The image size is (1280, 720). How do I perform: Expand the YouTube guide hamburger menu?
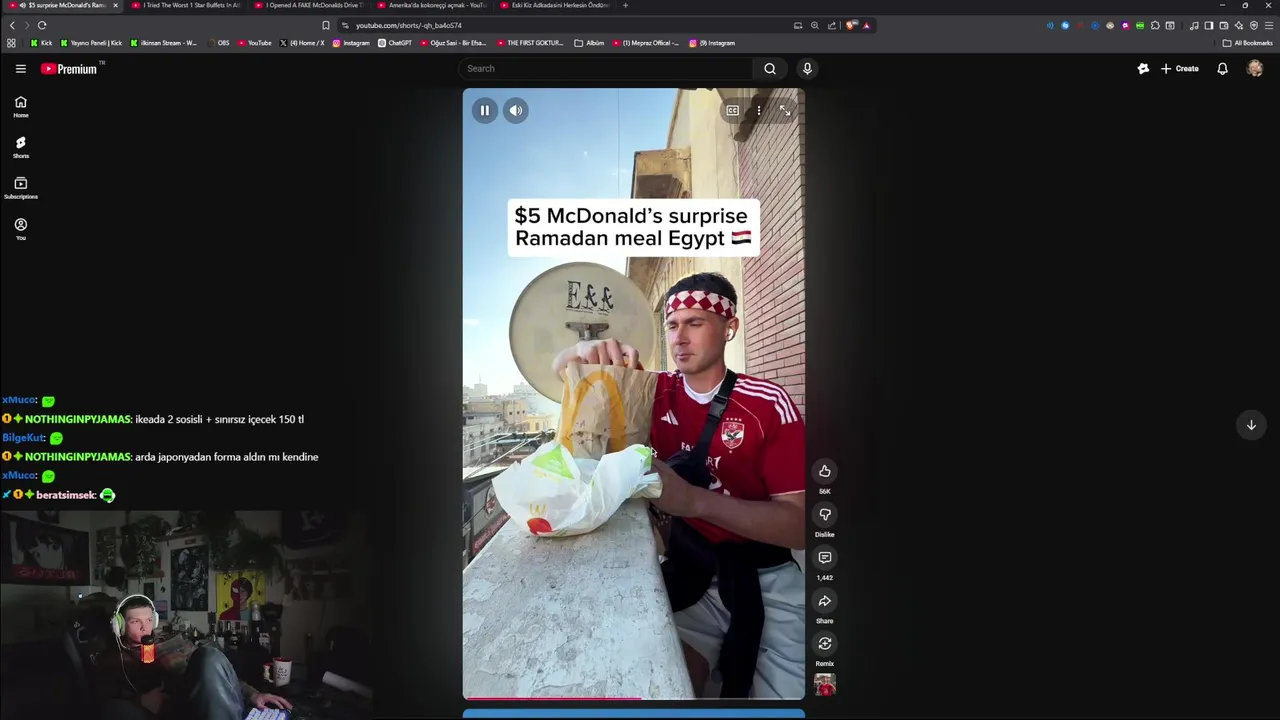(x=20, y=68)
